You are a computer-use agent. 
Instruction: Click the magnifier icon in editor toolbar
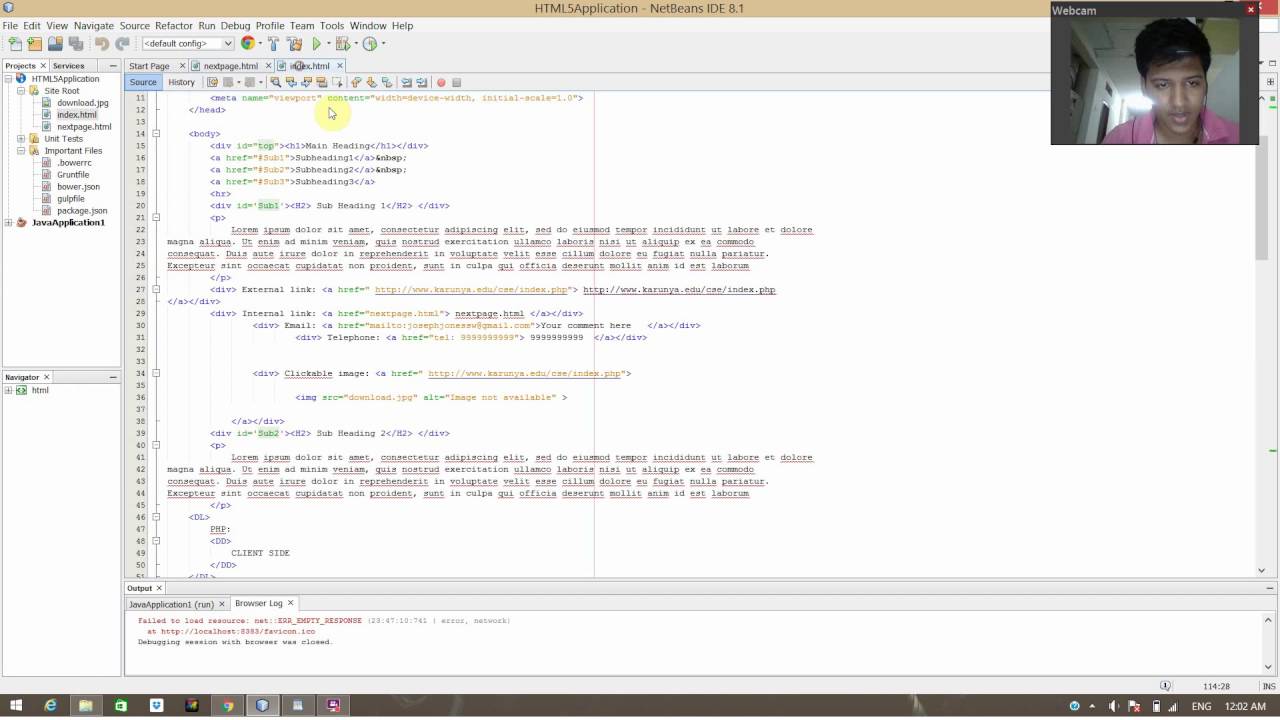coord(276,82)
